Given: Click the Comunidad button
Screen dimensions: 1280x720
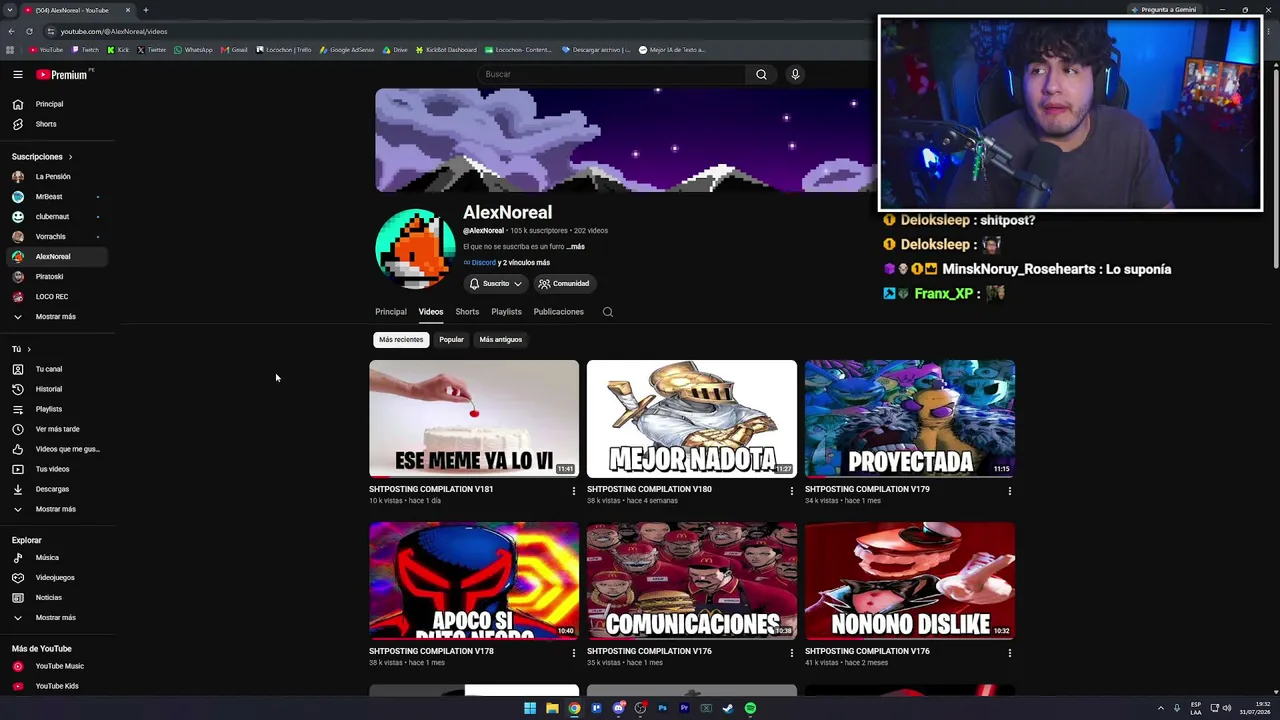Looking at the screenshot, I should 564,284.
